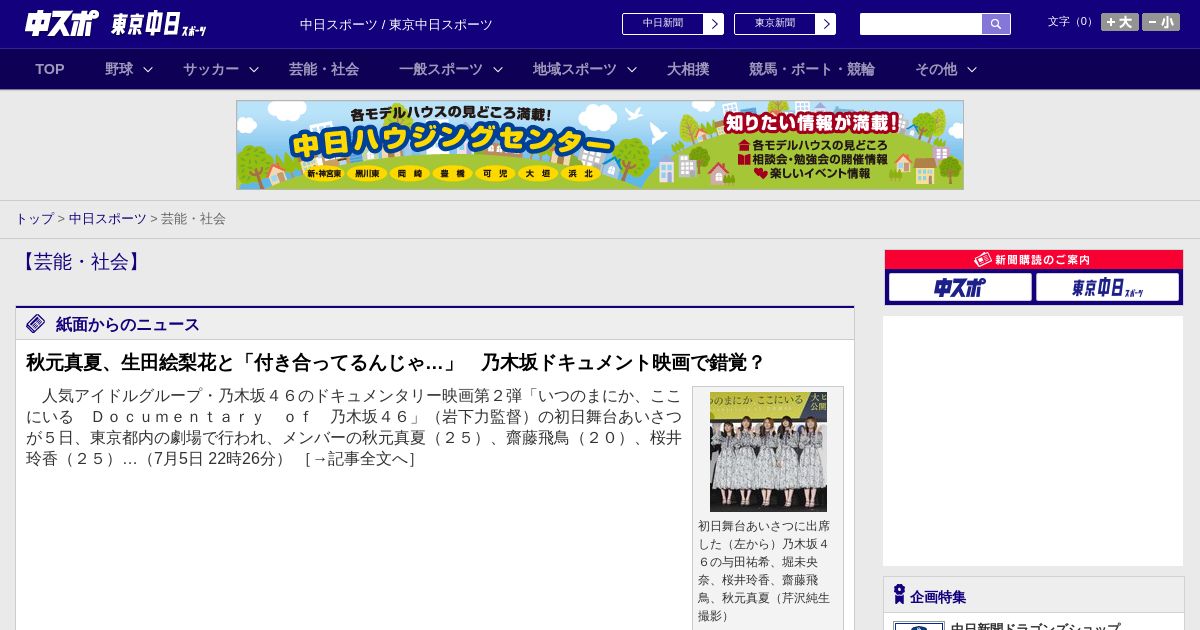Viewport: 1200px width, 630px height.
Task: Open the 地域スポーツ menu
Action: [575, 69]
